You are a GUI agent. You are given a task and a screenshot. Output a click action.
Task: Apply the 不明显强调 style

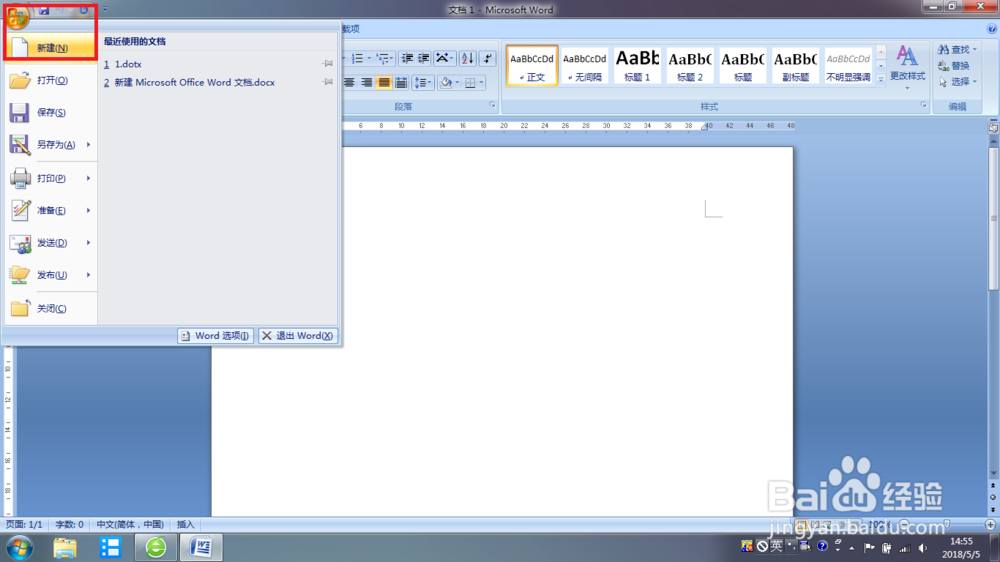(x=848, y=66)
